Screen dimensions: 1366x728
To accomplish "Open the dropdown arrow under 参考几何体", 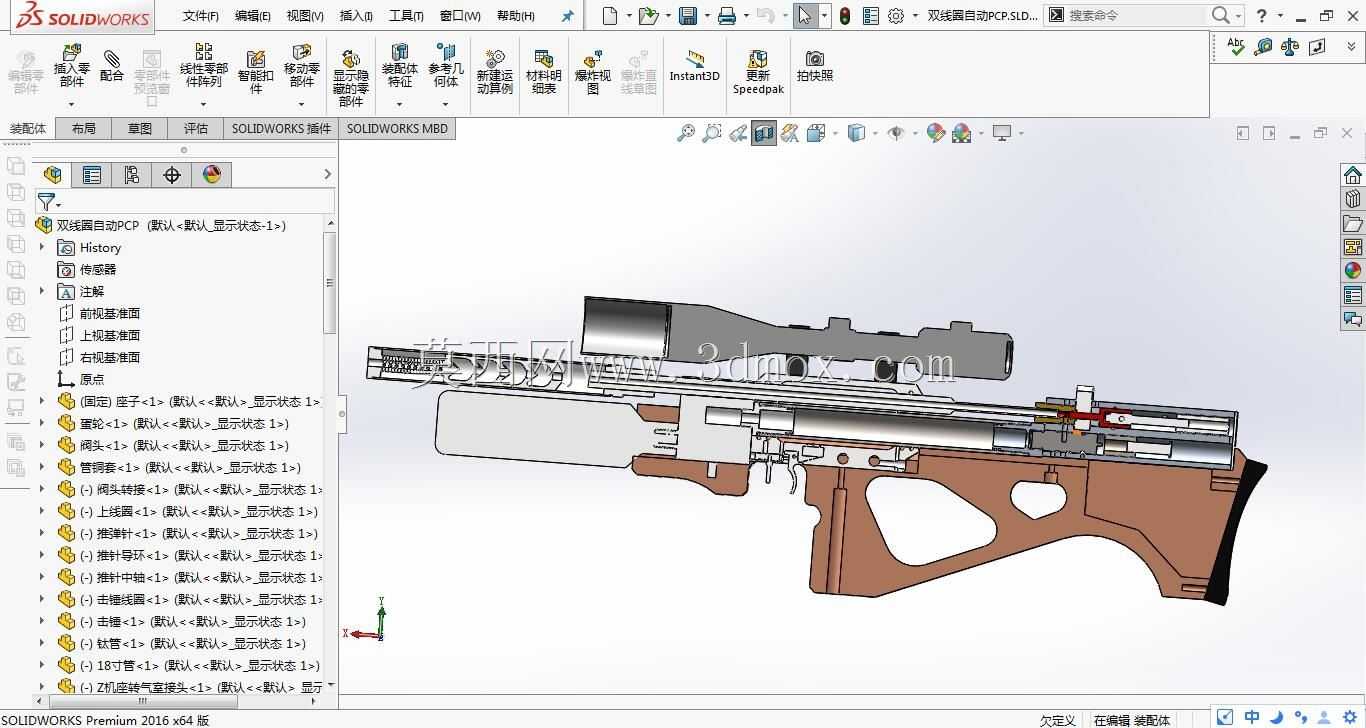I will pos(446,104).
